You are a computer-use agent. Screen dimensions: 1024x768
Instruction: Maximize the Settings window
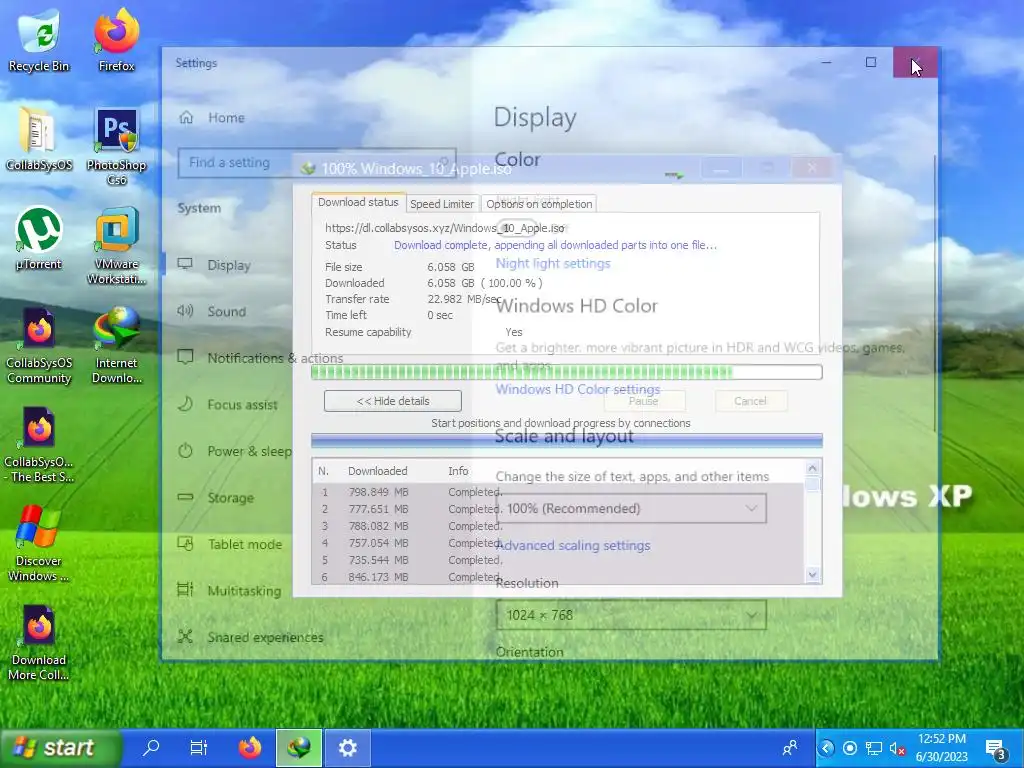[871, 62]
